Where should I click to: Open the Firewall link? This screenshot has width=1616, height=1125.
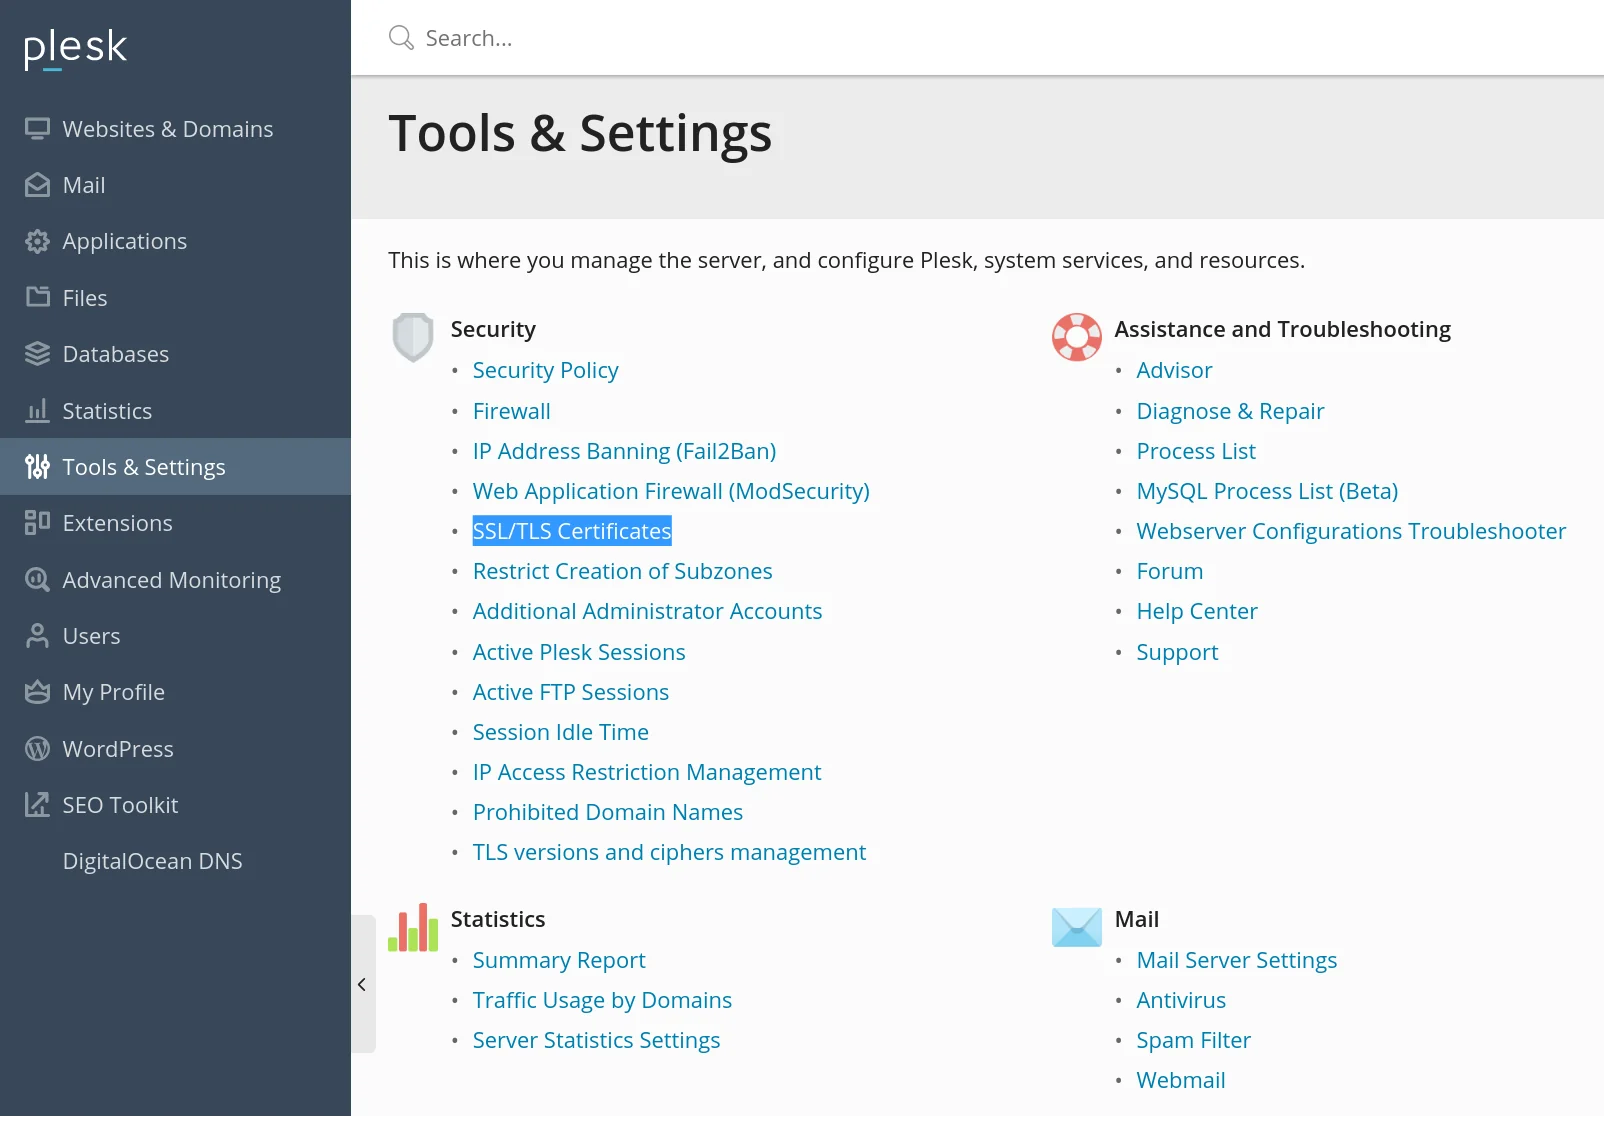tap(511, 411)
